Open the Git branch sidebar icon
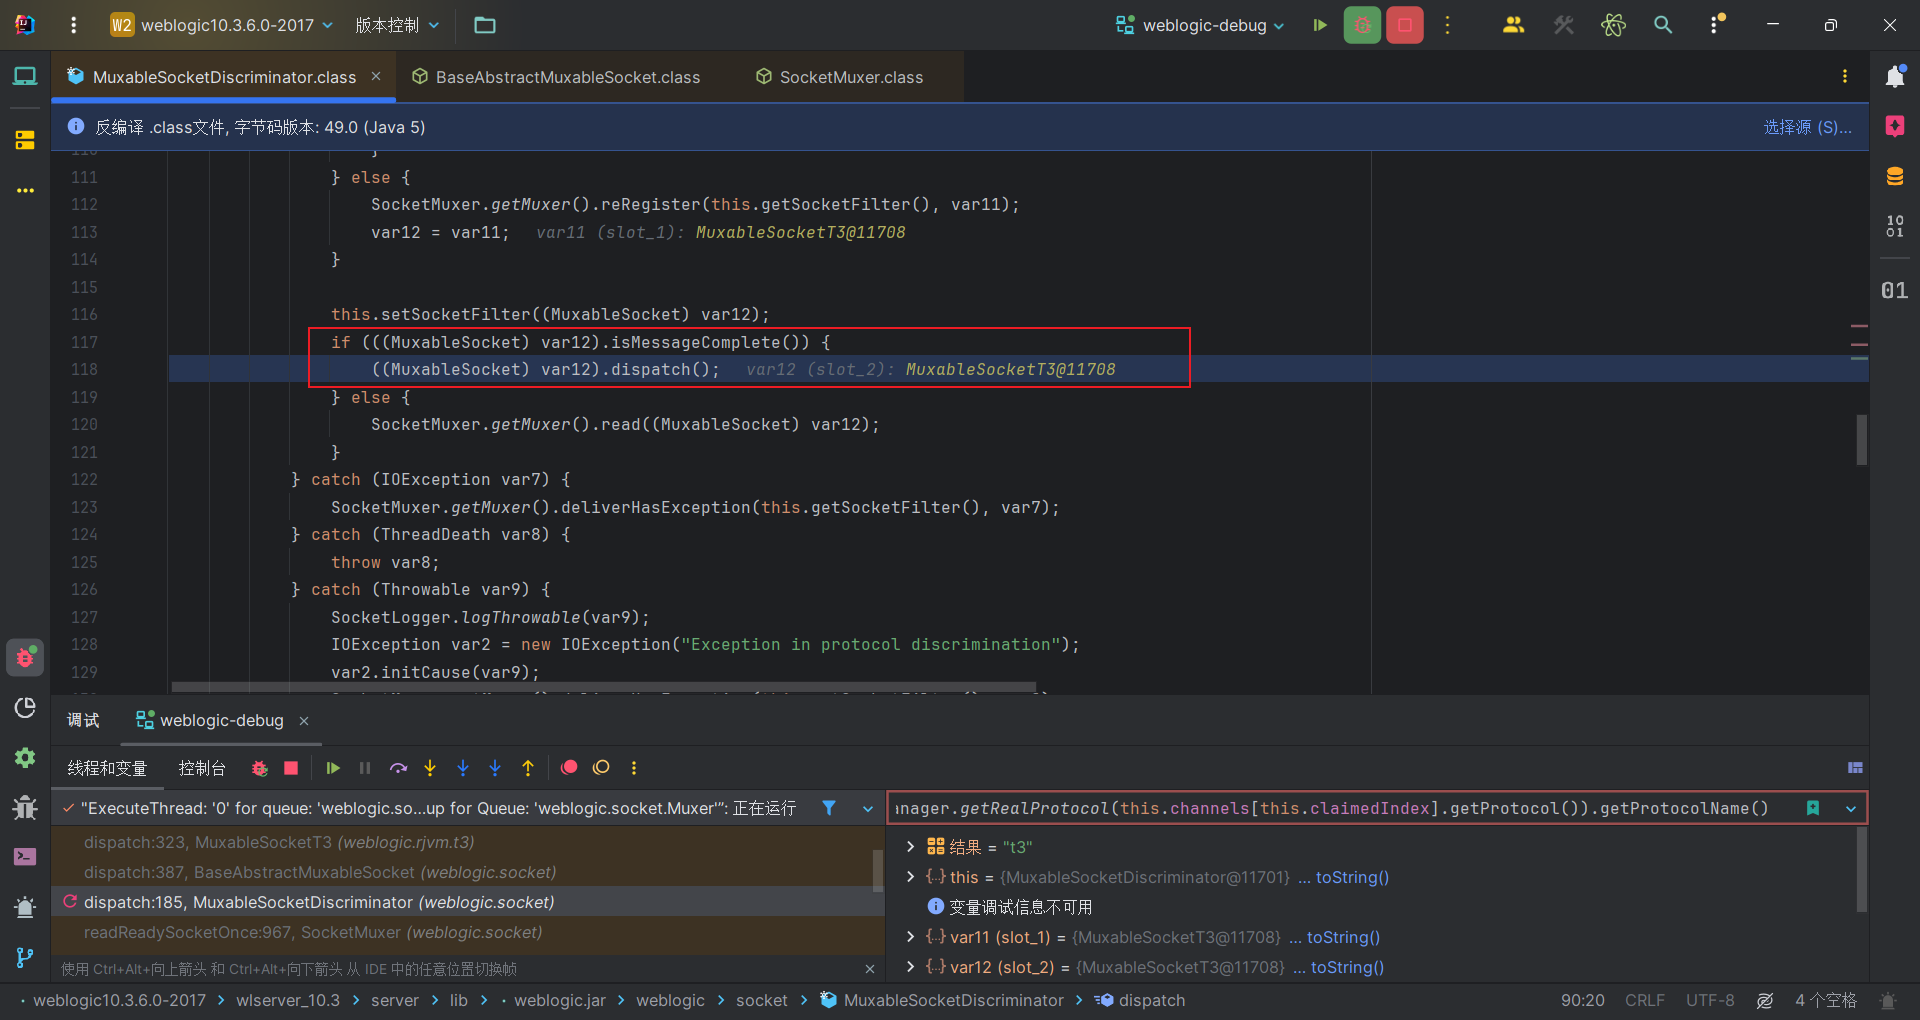The width and height of the screenshot is (1920, 1020). pos(25,957)
